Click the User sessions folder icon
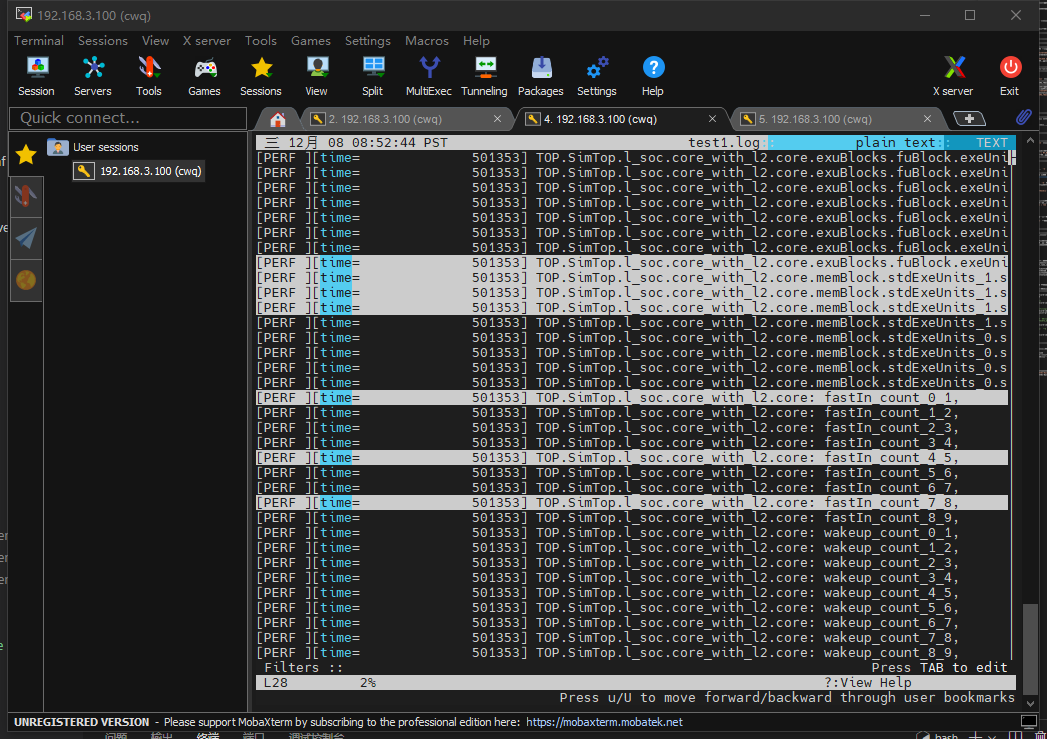The image size is (1047, 739). (58, 147)
